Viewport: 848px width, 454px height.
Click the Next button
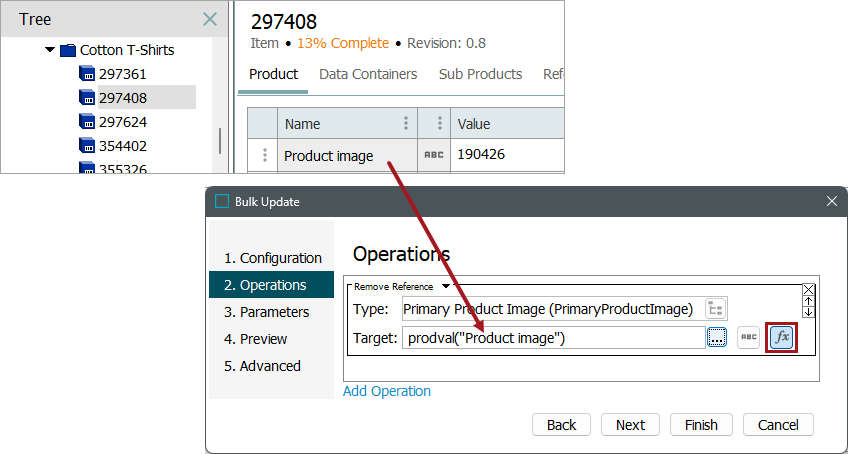click(x=630, y=425)
